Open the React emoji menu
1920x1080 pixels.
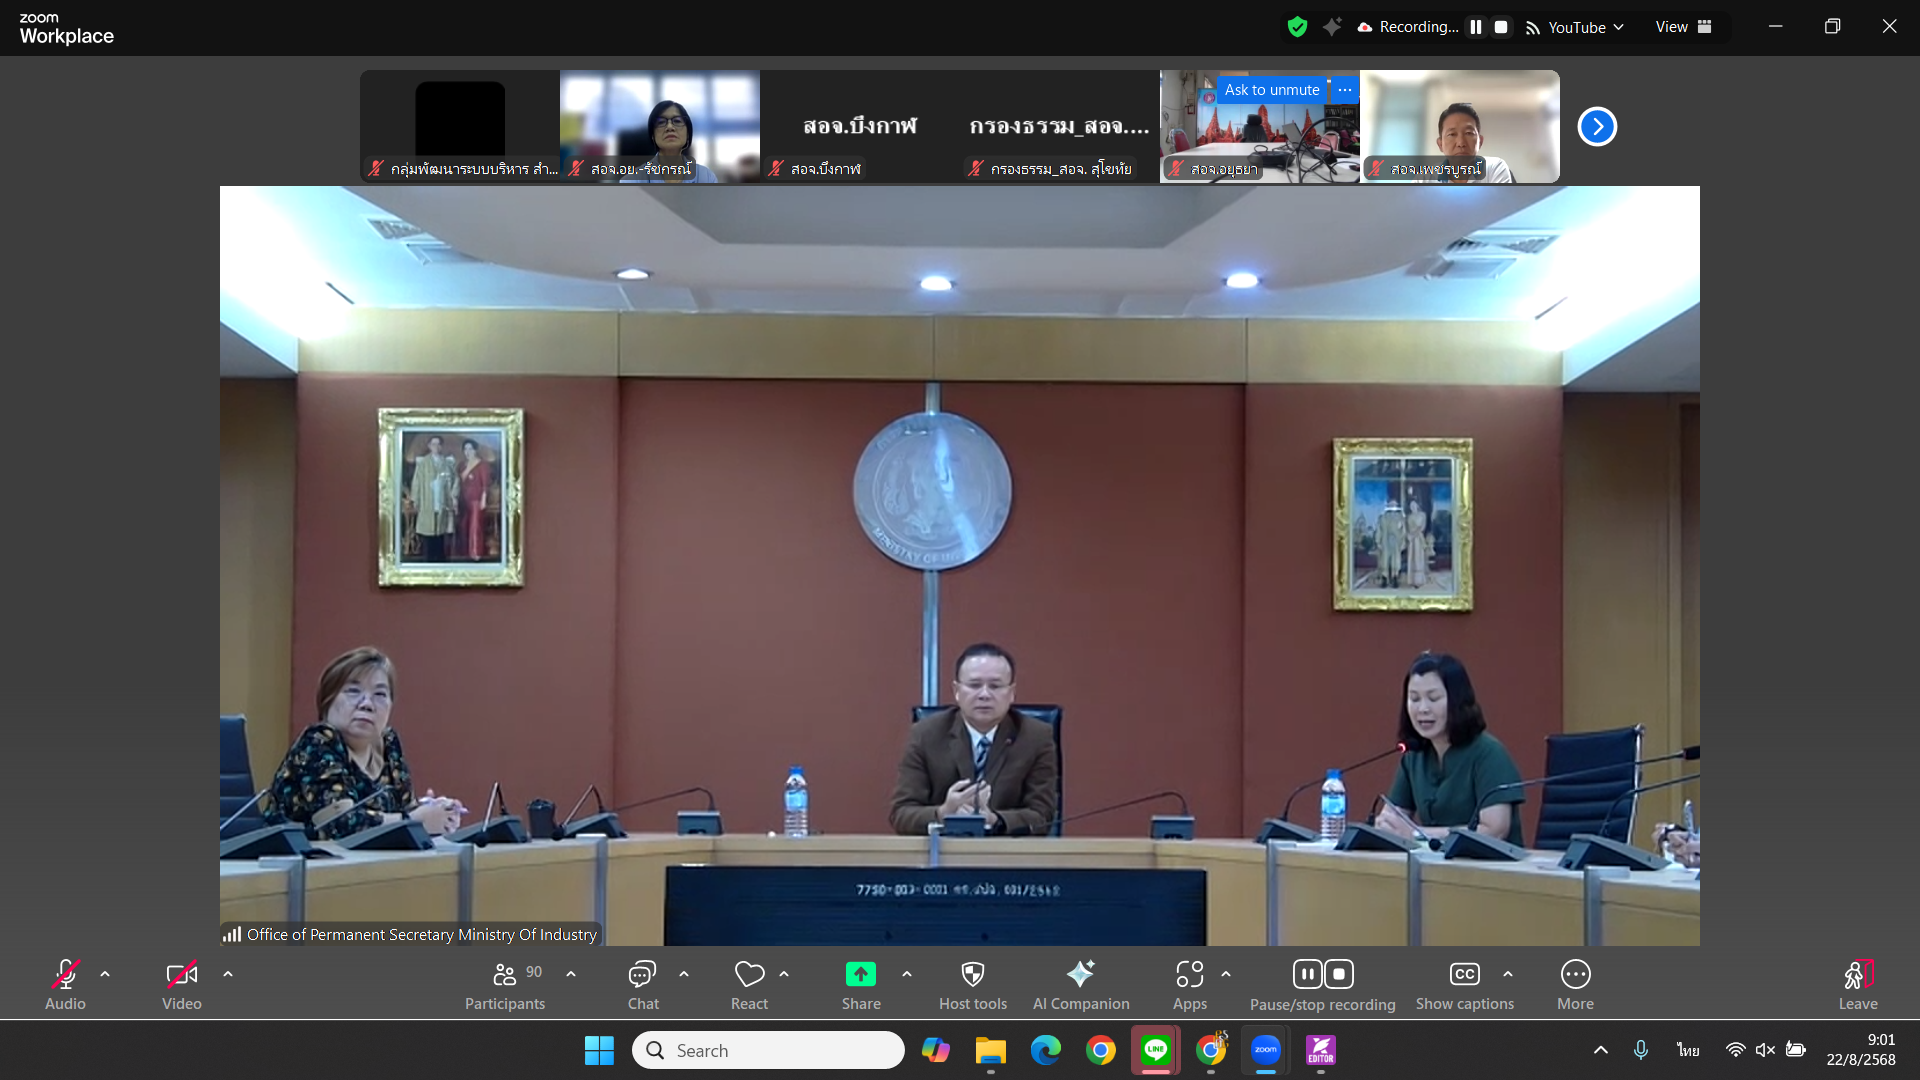point(749,975)
